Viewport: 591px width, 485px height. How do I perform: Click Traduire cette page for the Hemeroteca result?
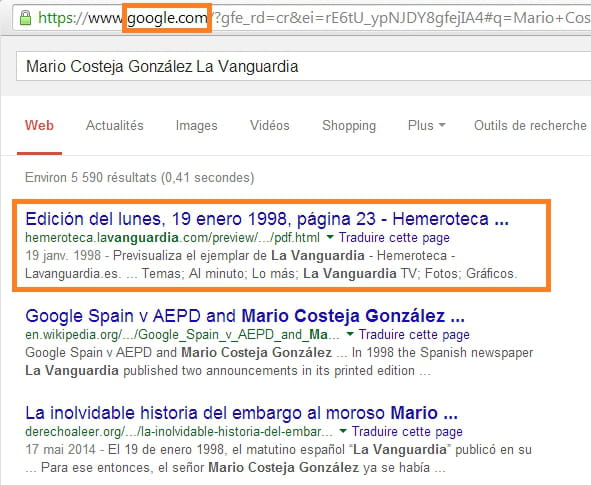click(x=394, y=238)
